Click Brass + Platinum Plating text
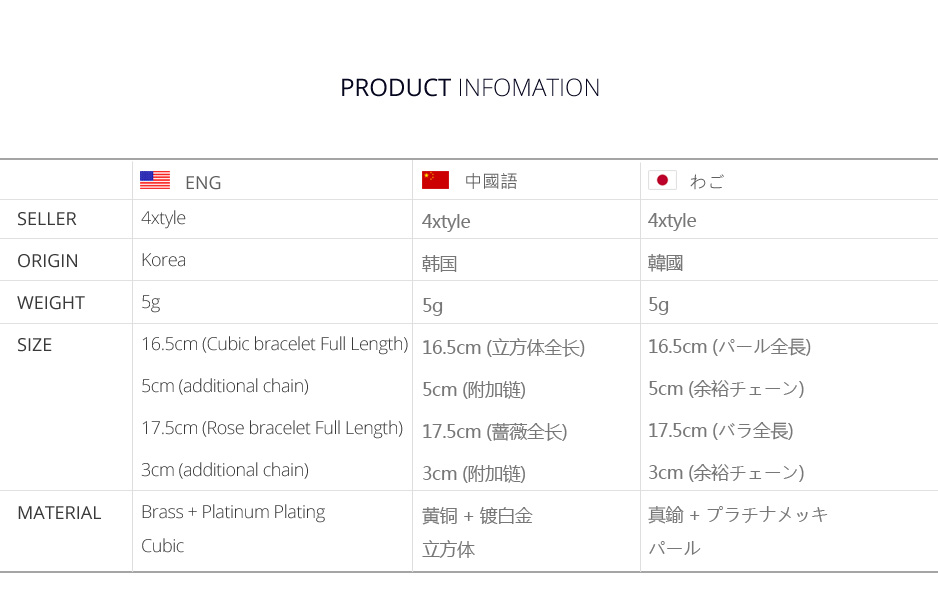 (233, 512)
